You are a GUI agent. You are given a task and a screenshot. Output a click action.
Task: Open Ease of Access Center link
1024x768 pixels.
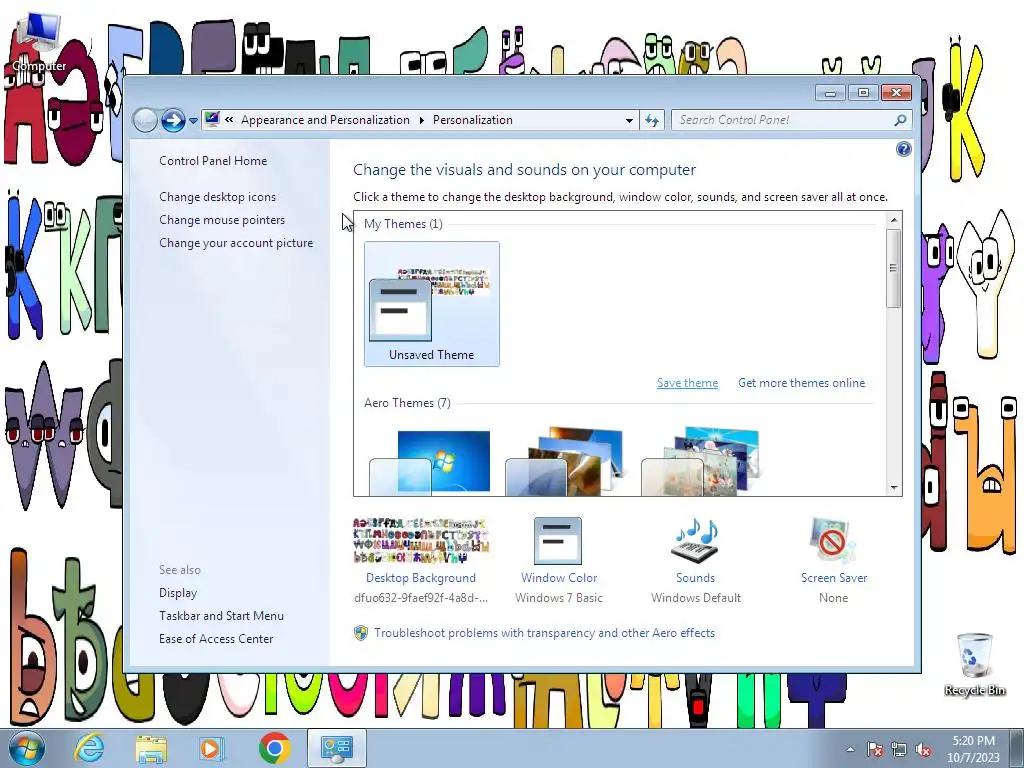pyautogui.click(x=216, y=639)
